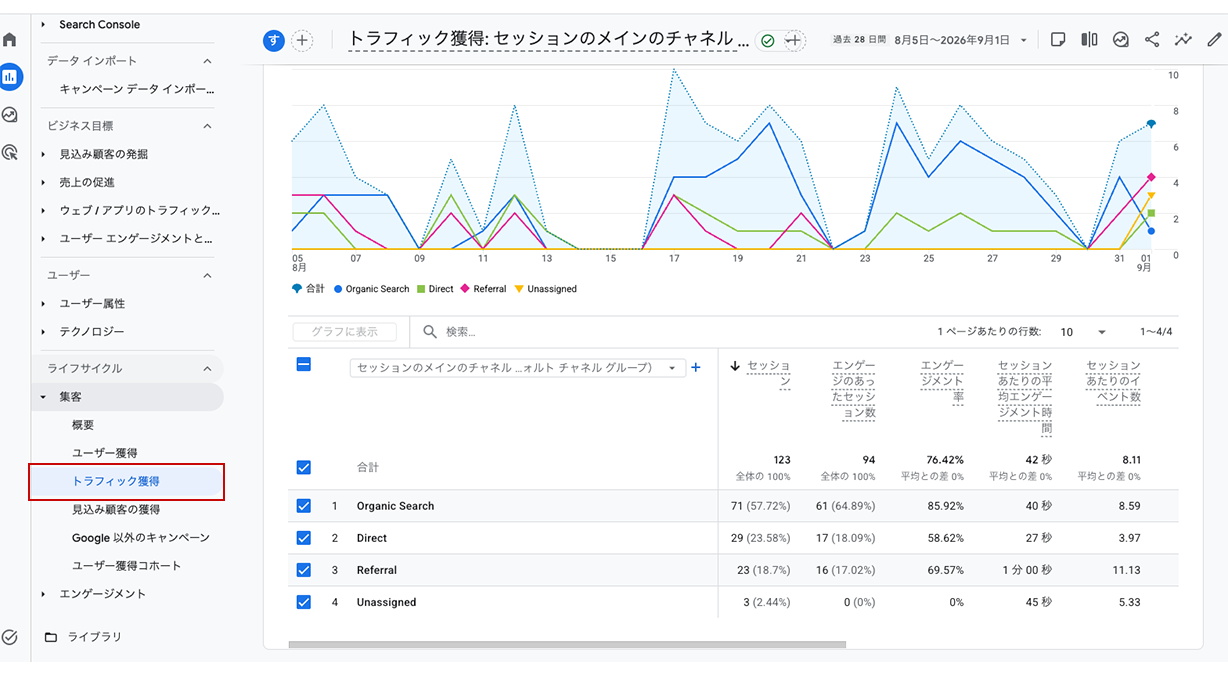Click the horizontal scrollbar under the table
Image resolution: width=1228 pixels, height=675 pixels.
567,645
